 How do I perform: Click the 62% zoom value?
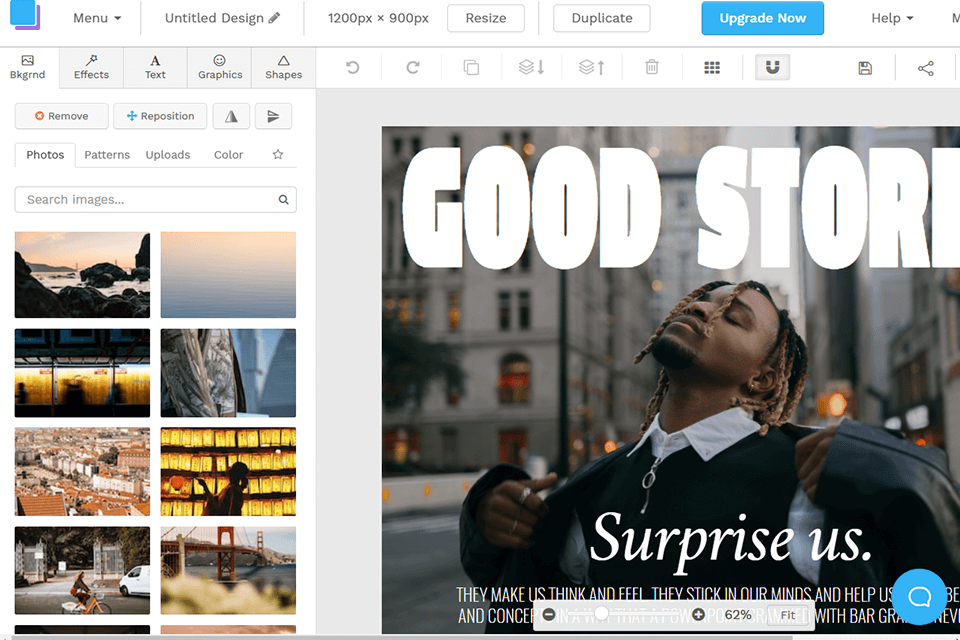(738, 614)
